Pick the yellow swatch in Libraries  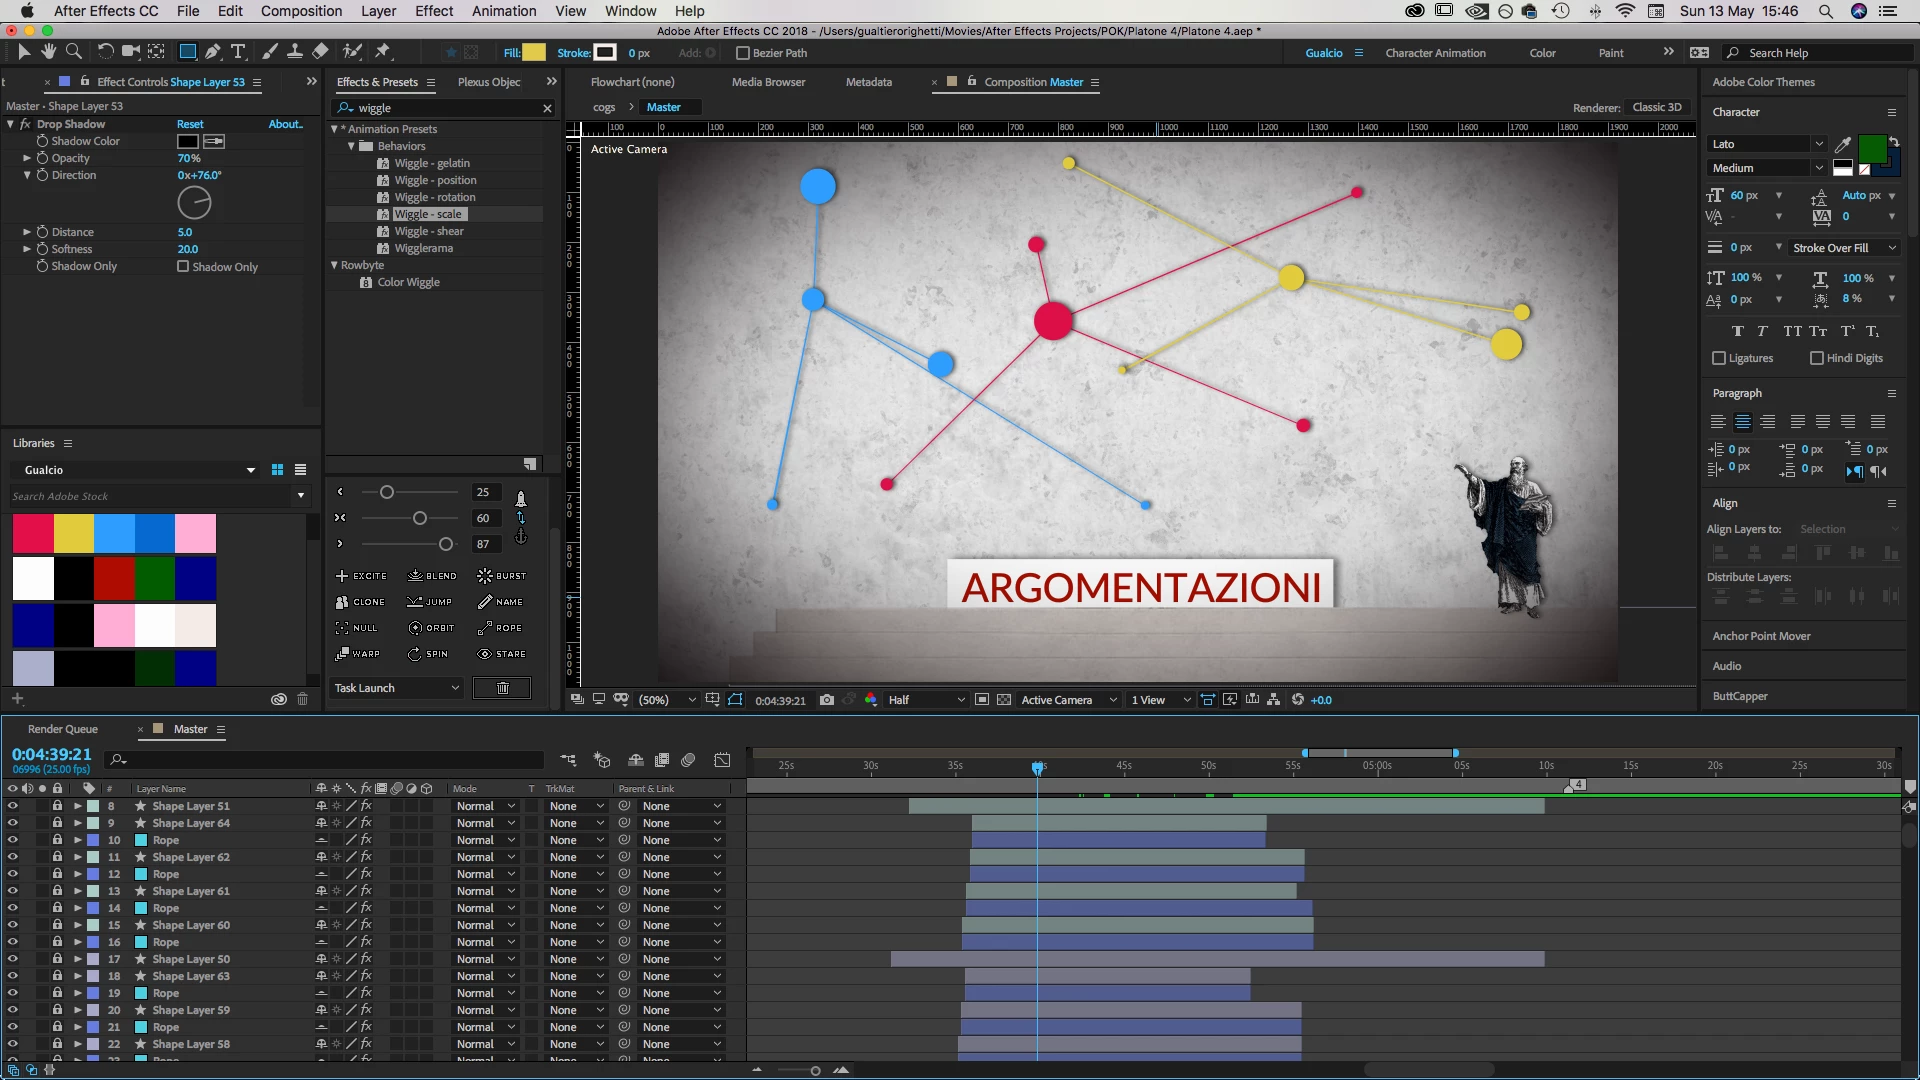[74, 534]
